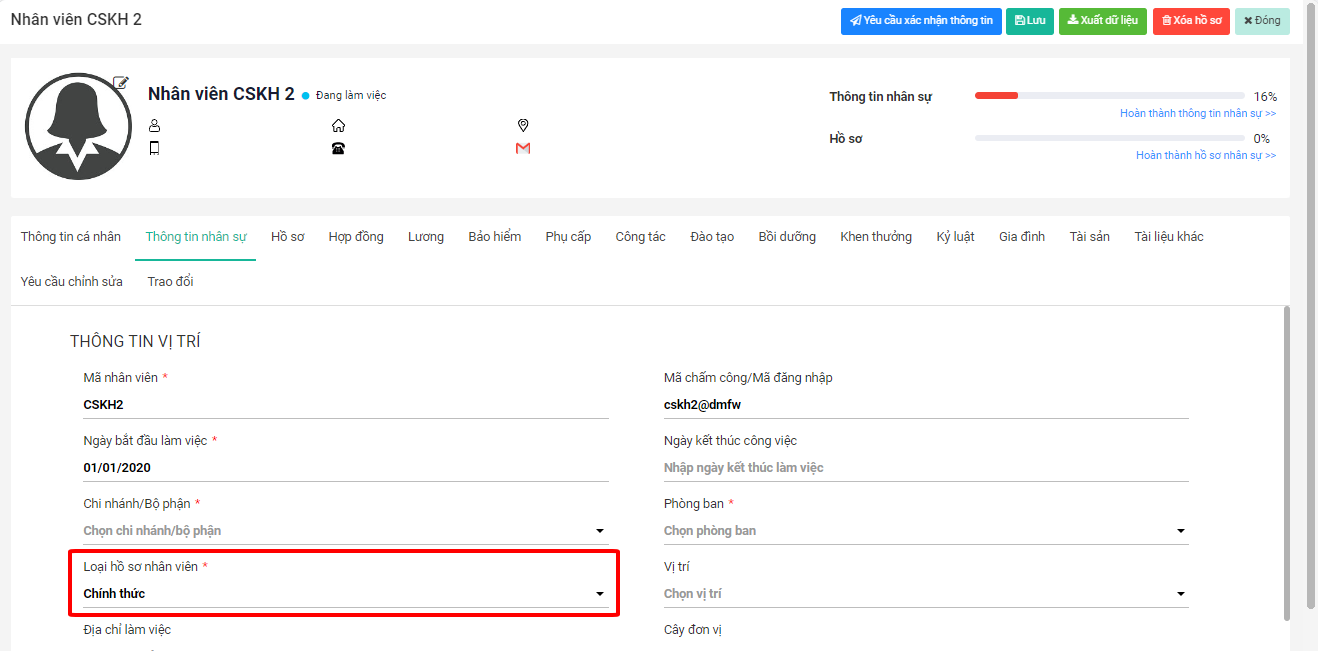The width and height of the screenshot is (1318, 651).
Task: Open the Bảo hiểm tab
Action: (x=495, y=237)
